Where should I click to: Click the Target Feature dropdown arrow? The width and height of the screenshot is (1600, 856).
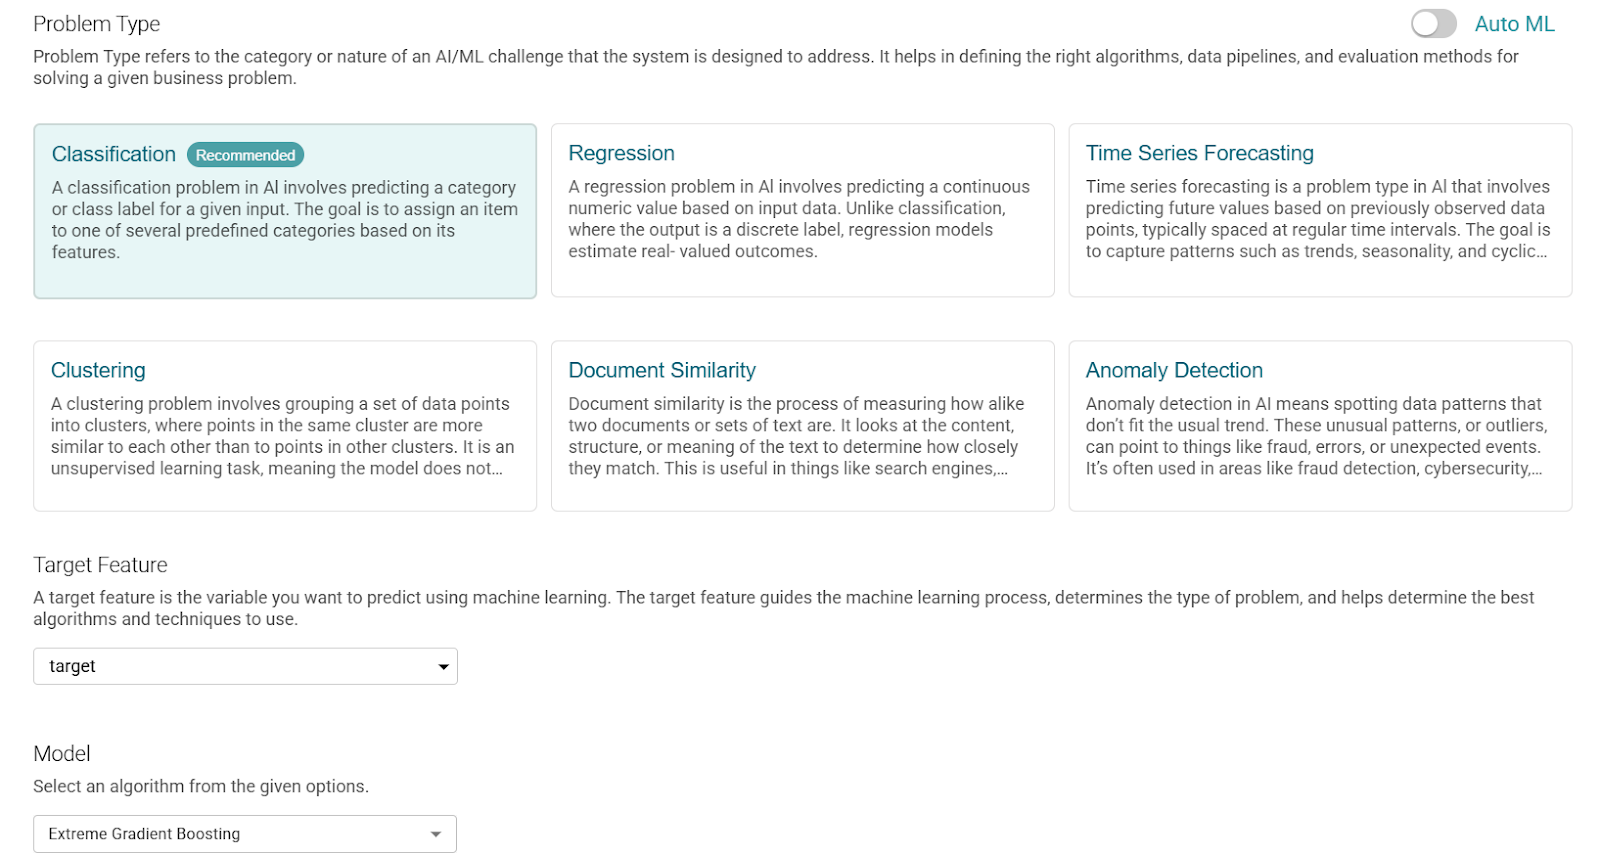click(443, 667)
